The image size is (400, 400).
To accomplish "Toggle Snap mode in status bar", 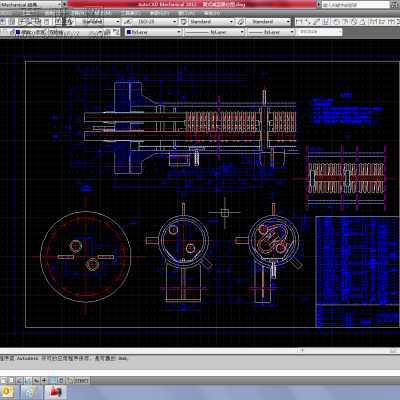I will click(x=3, y=380).
